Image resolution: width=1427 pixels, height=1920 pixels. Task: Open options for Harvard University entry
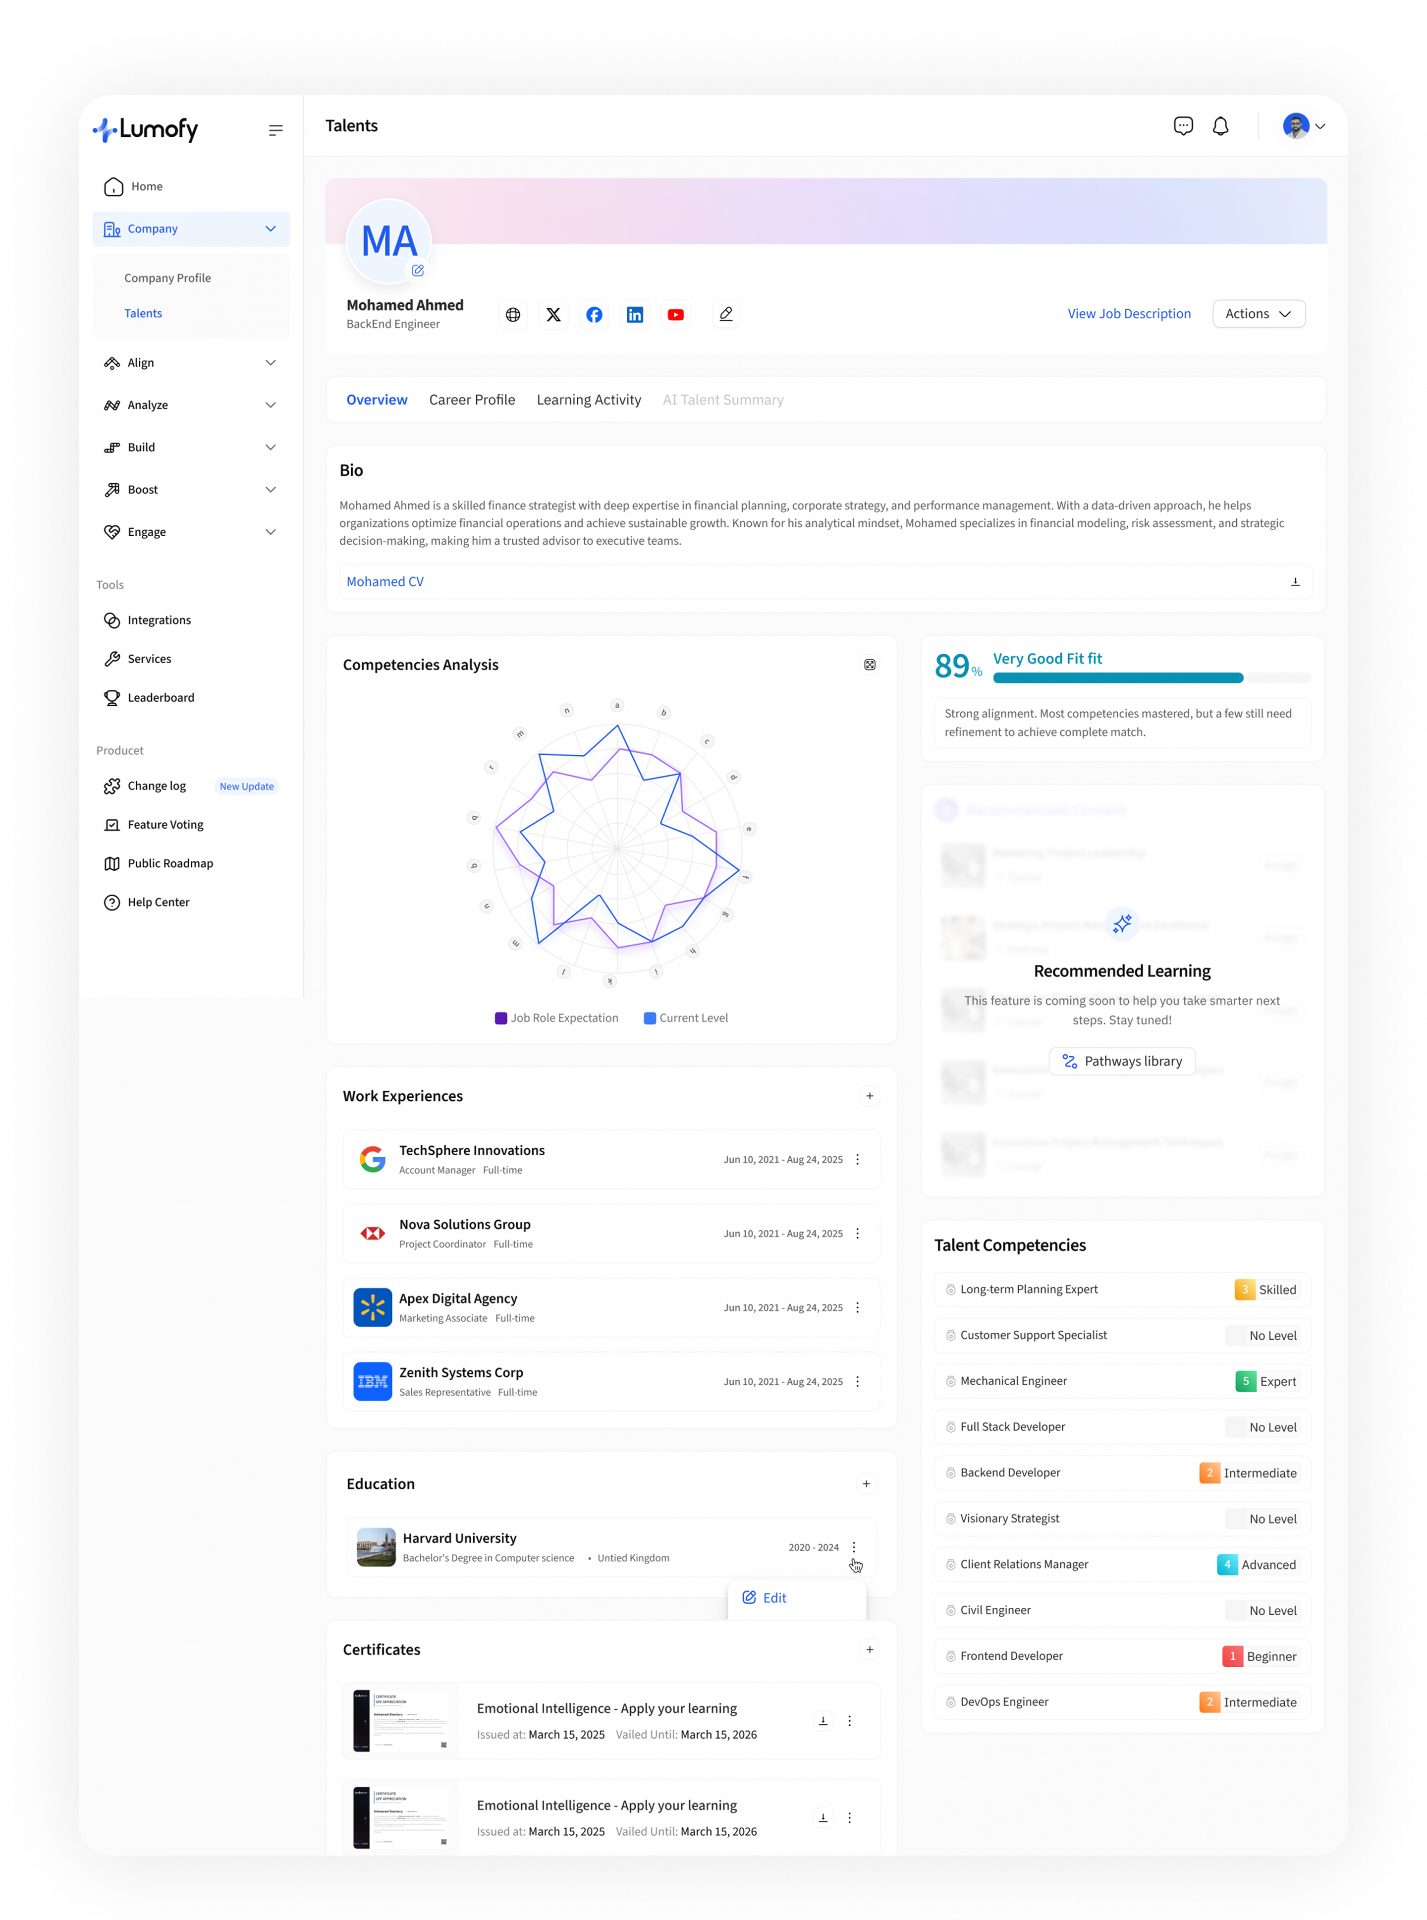[854, 1548]
